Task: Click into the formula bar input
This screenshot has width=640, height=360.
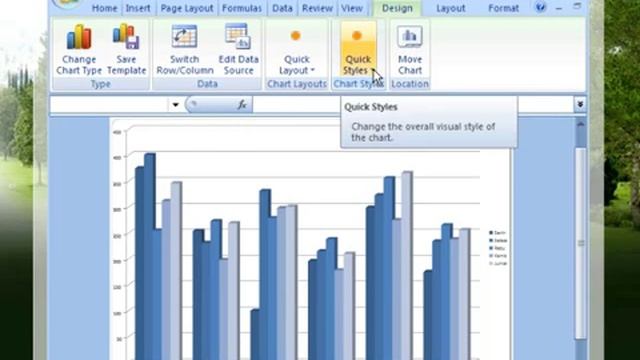Action: tap(412, 105)
